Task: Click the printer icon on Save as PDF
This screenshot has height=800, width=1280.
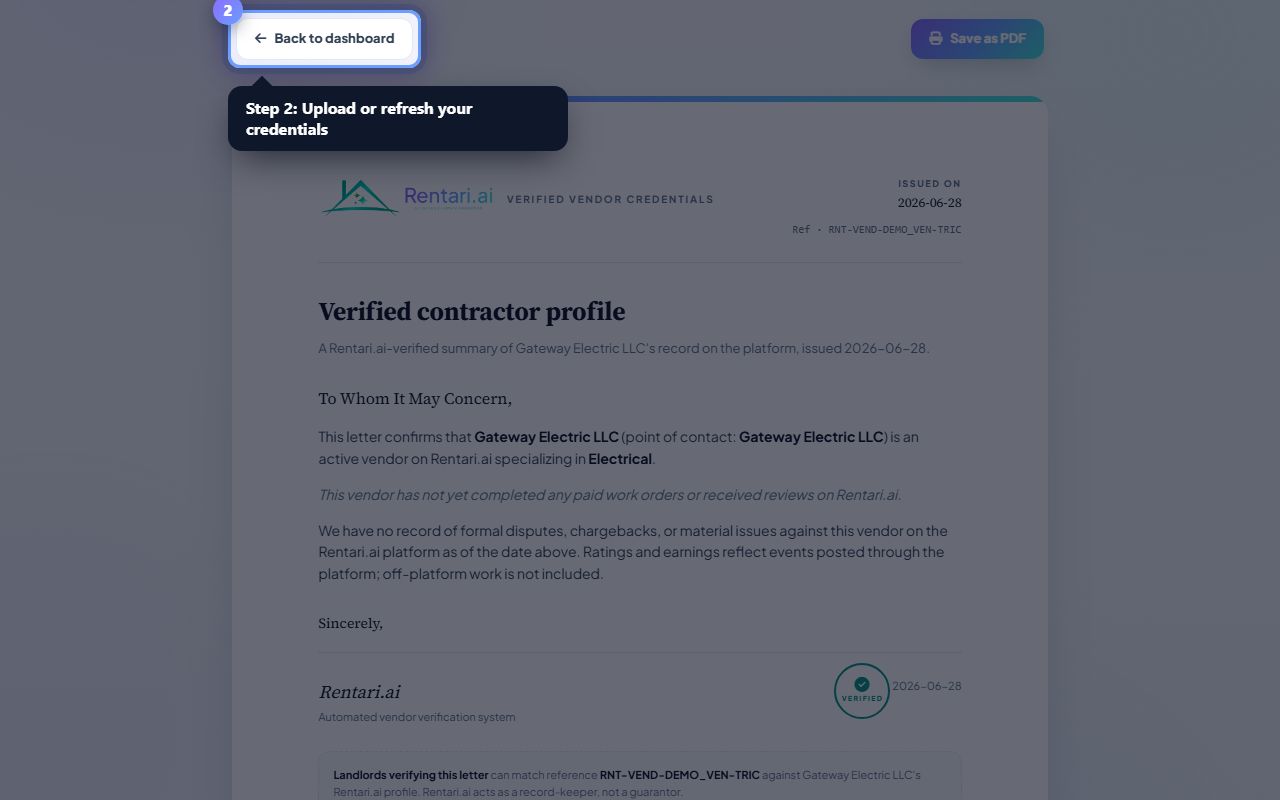Action: 935,39
